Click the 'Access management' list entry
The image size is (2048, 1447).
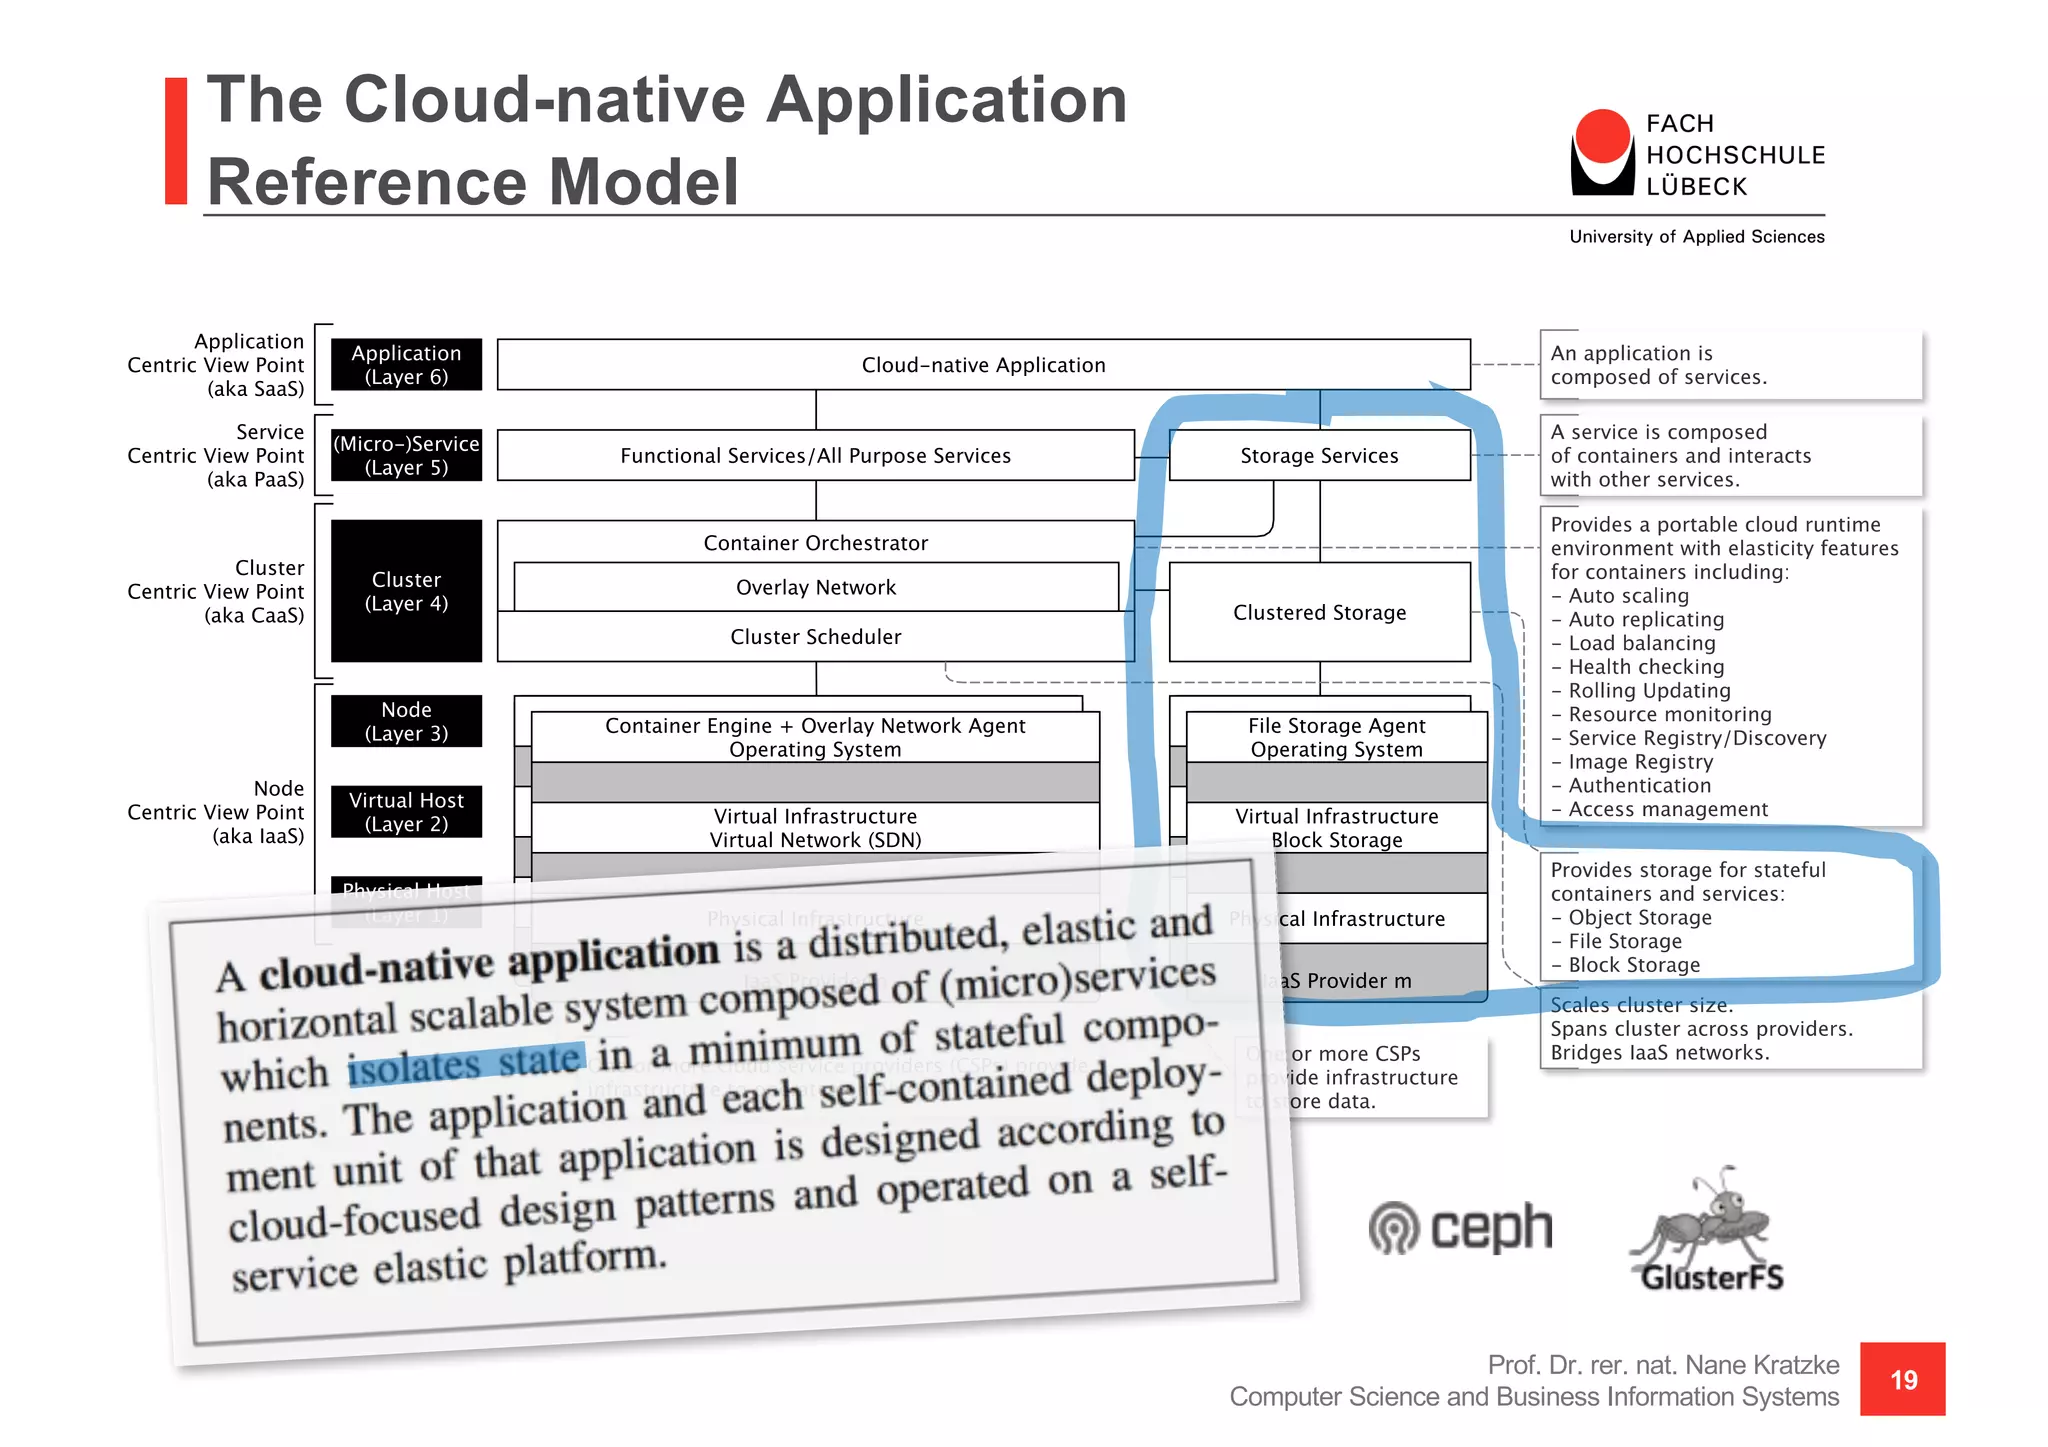[1660, 809]
